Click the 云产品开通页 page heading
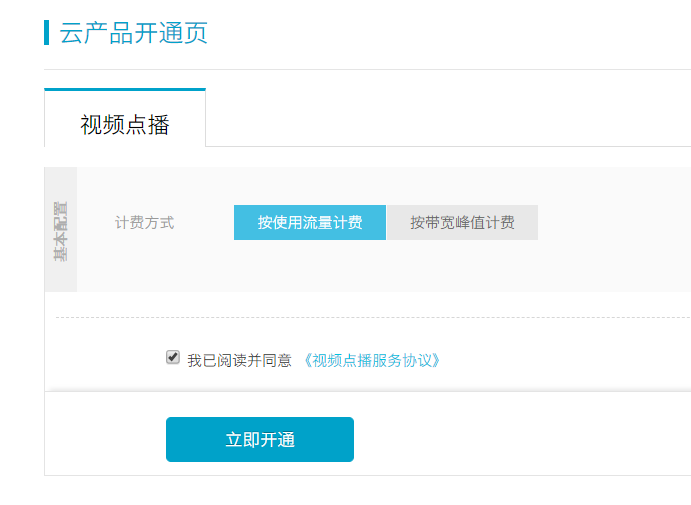 [134, 32]
